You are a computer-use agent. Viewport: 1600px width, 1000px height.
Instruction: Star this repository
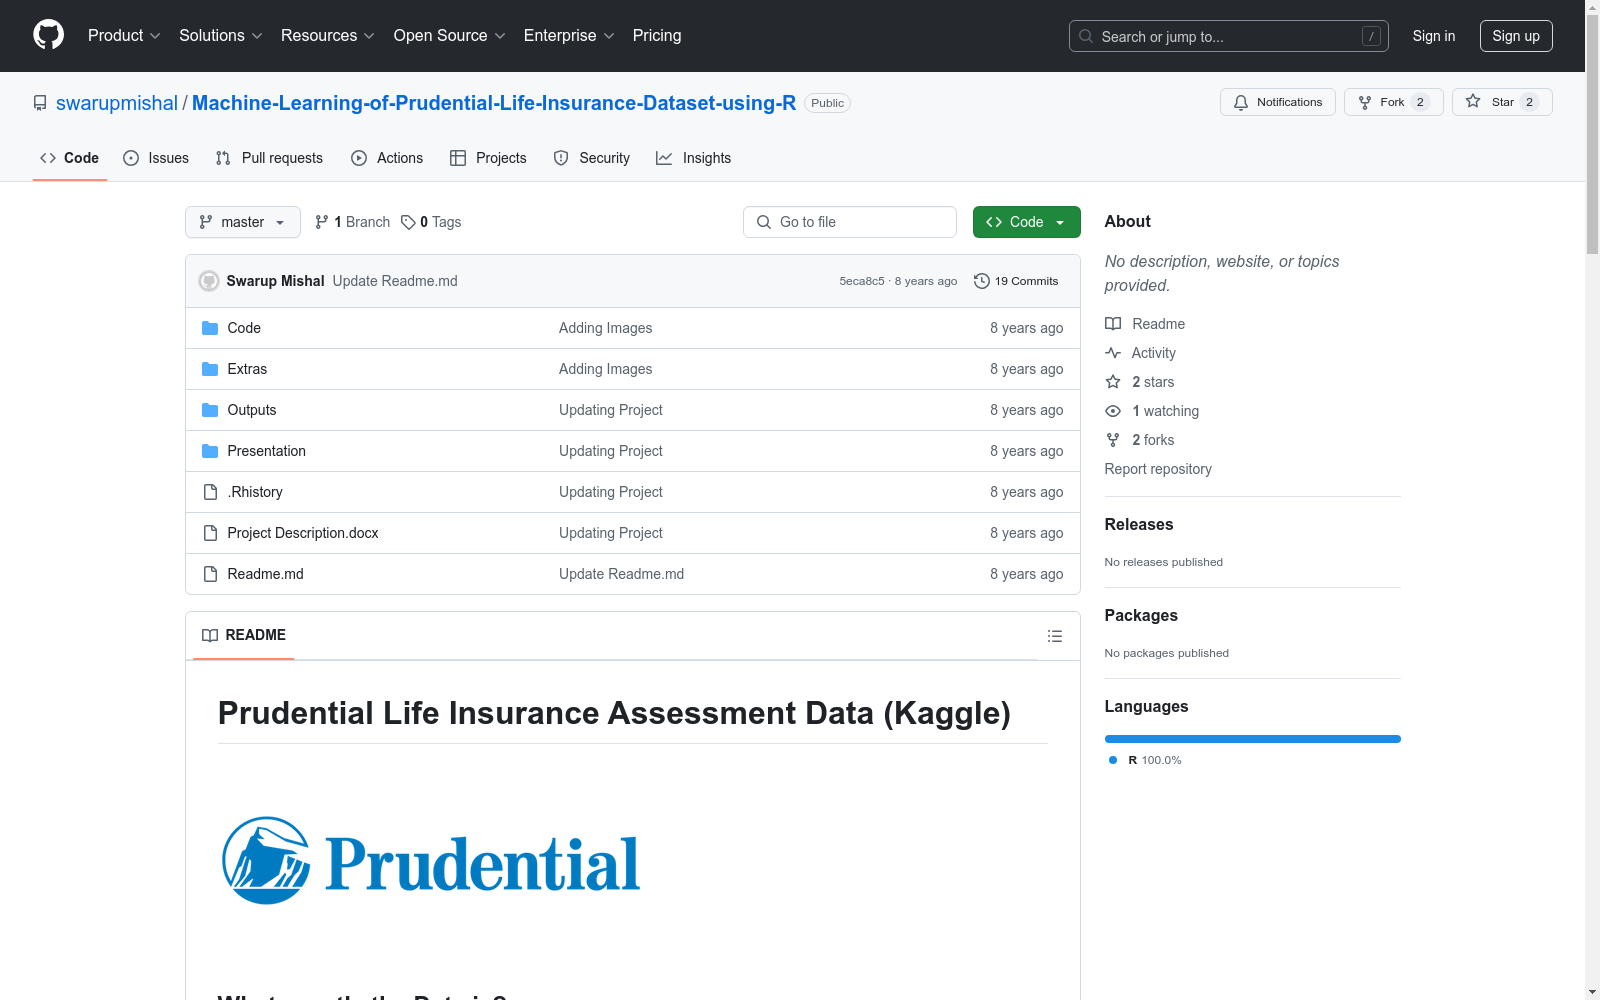pos(1502,102)
